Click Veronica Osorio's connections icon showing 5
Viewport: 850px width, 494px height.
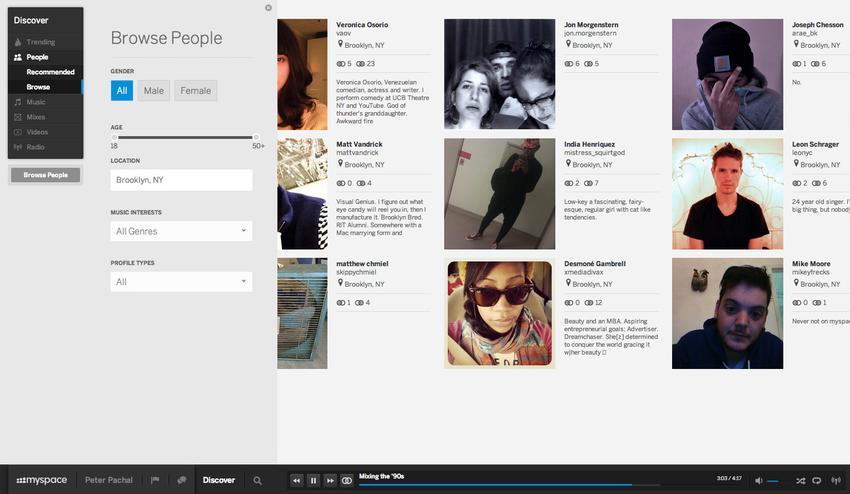click(x=340, y=63)
